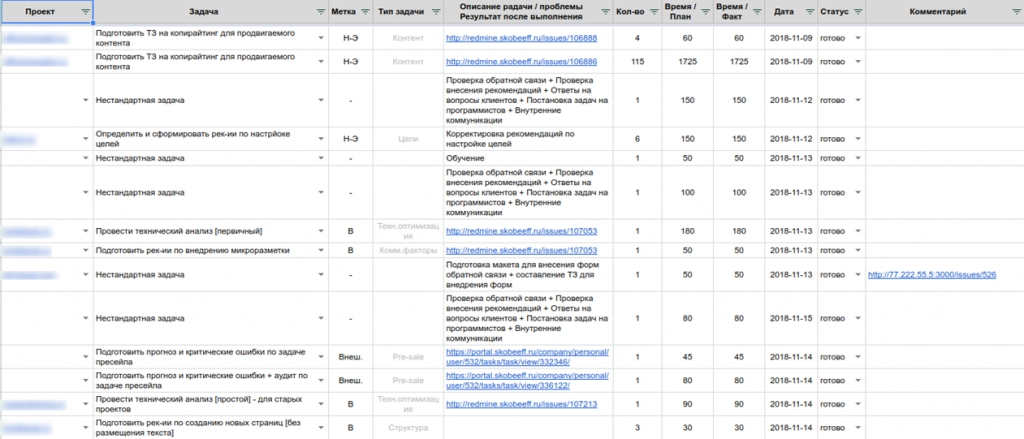Select the 'Подготовка макета для внесения форм' description cell

528,275
